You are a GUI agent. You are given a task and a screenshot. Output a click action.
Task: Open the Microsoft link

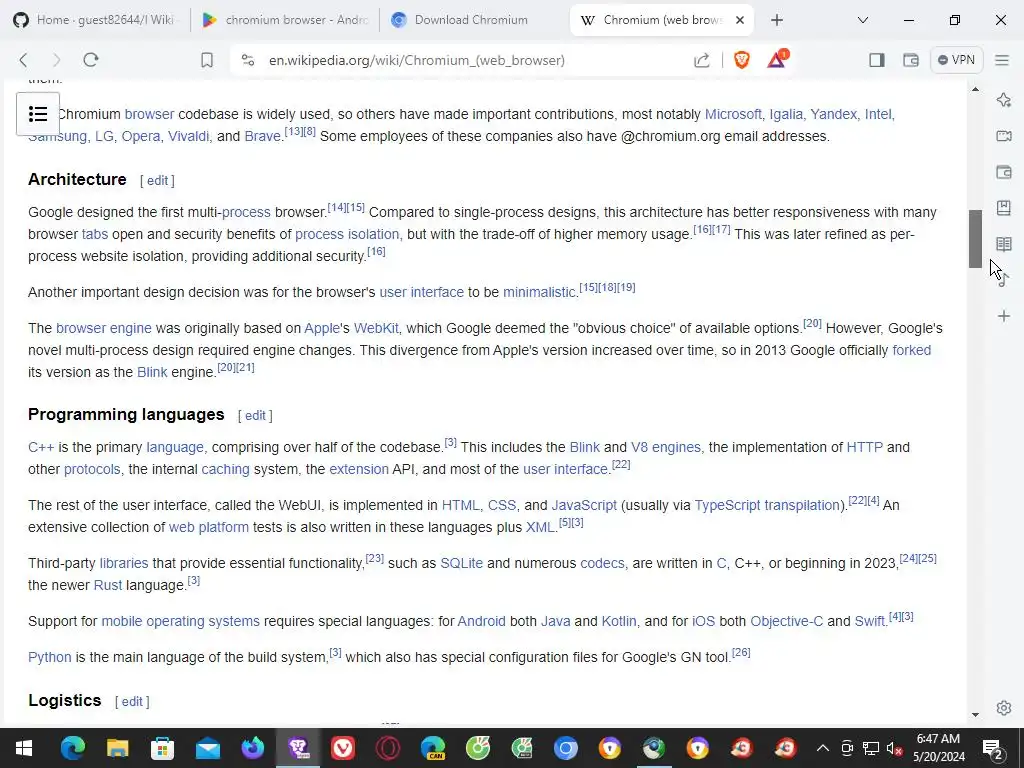pyautogui.click(x=733, y=114)
